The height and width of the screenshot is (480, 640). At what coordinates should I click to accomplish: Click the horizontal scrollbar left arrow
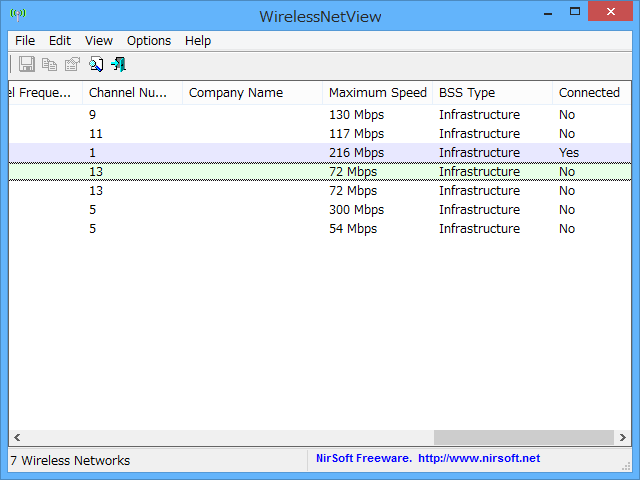pos(17,438)
